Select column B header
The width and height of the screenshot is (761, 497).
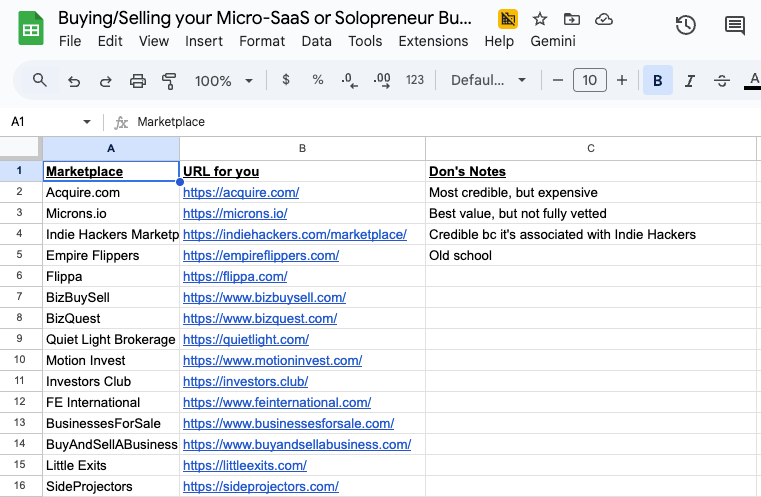pos(302,149)
